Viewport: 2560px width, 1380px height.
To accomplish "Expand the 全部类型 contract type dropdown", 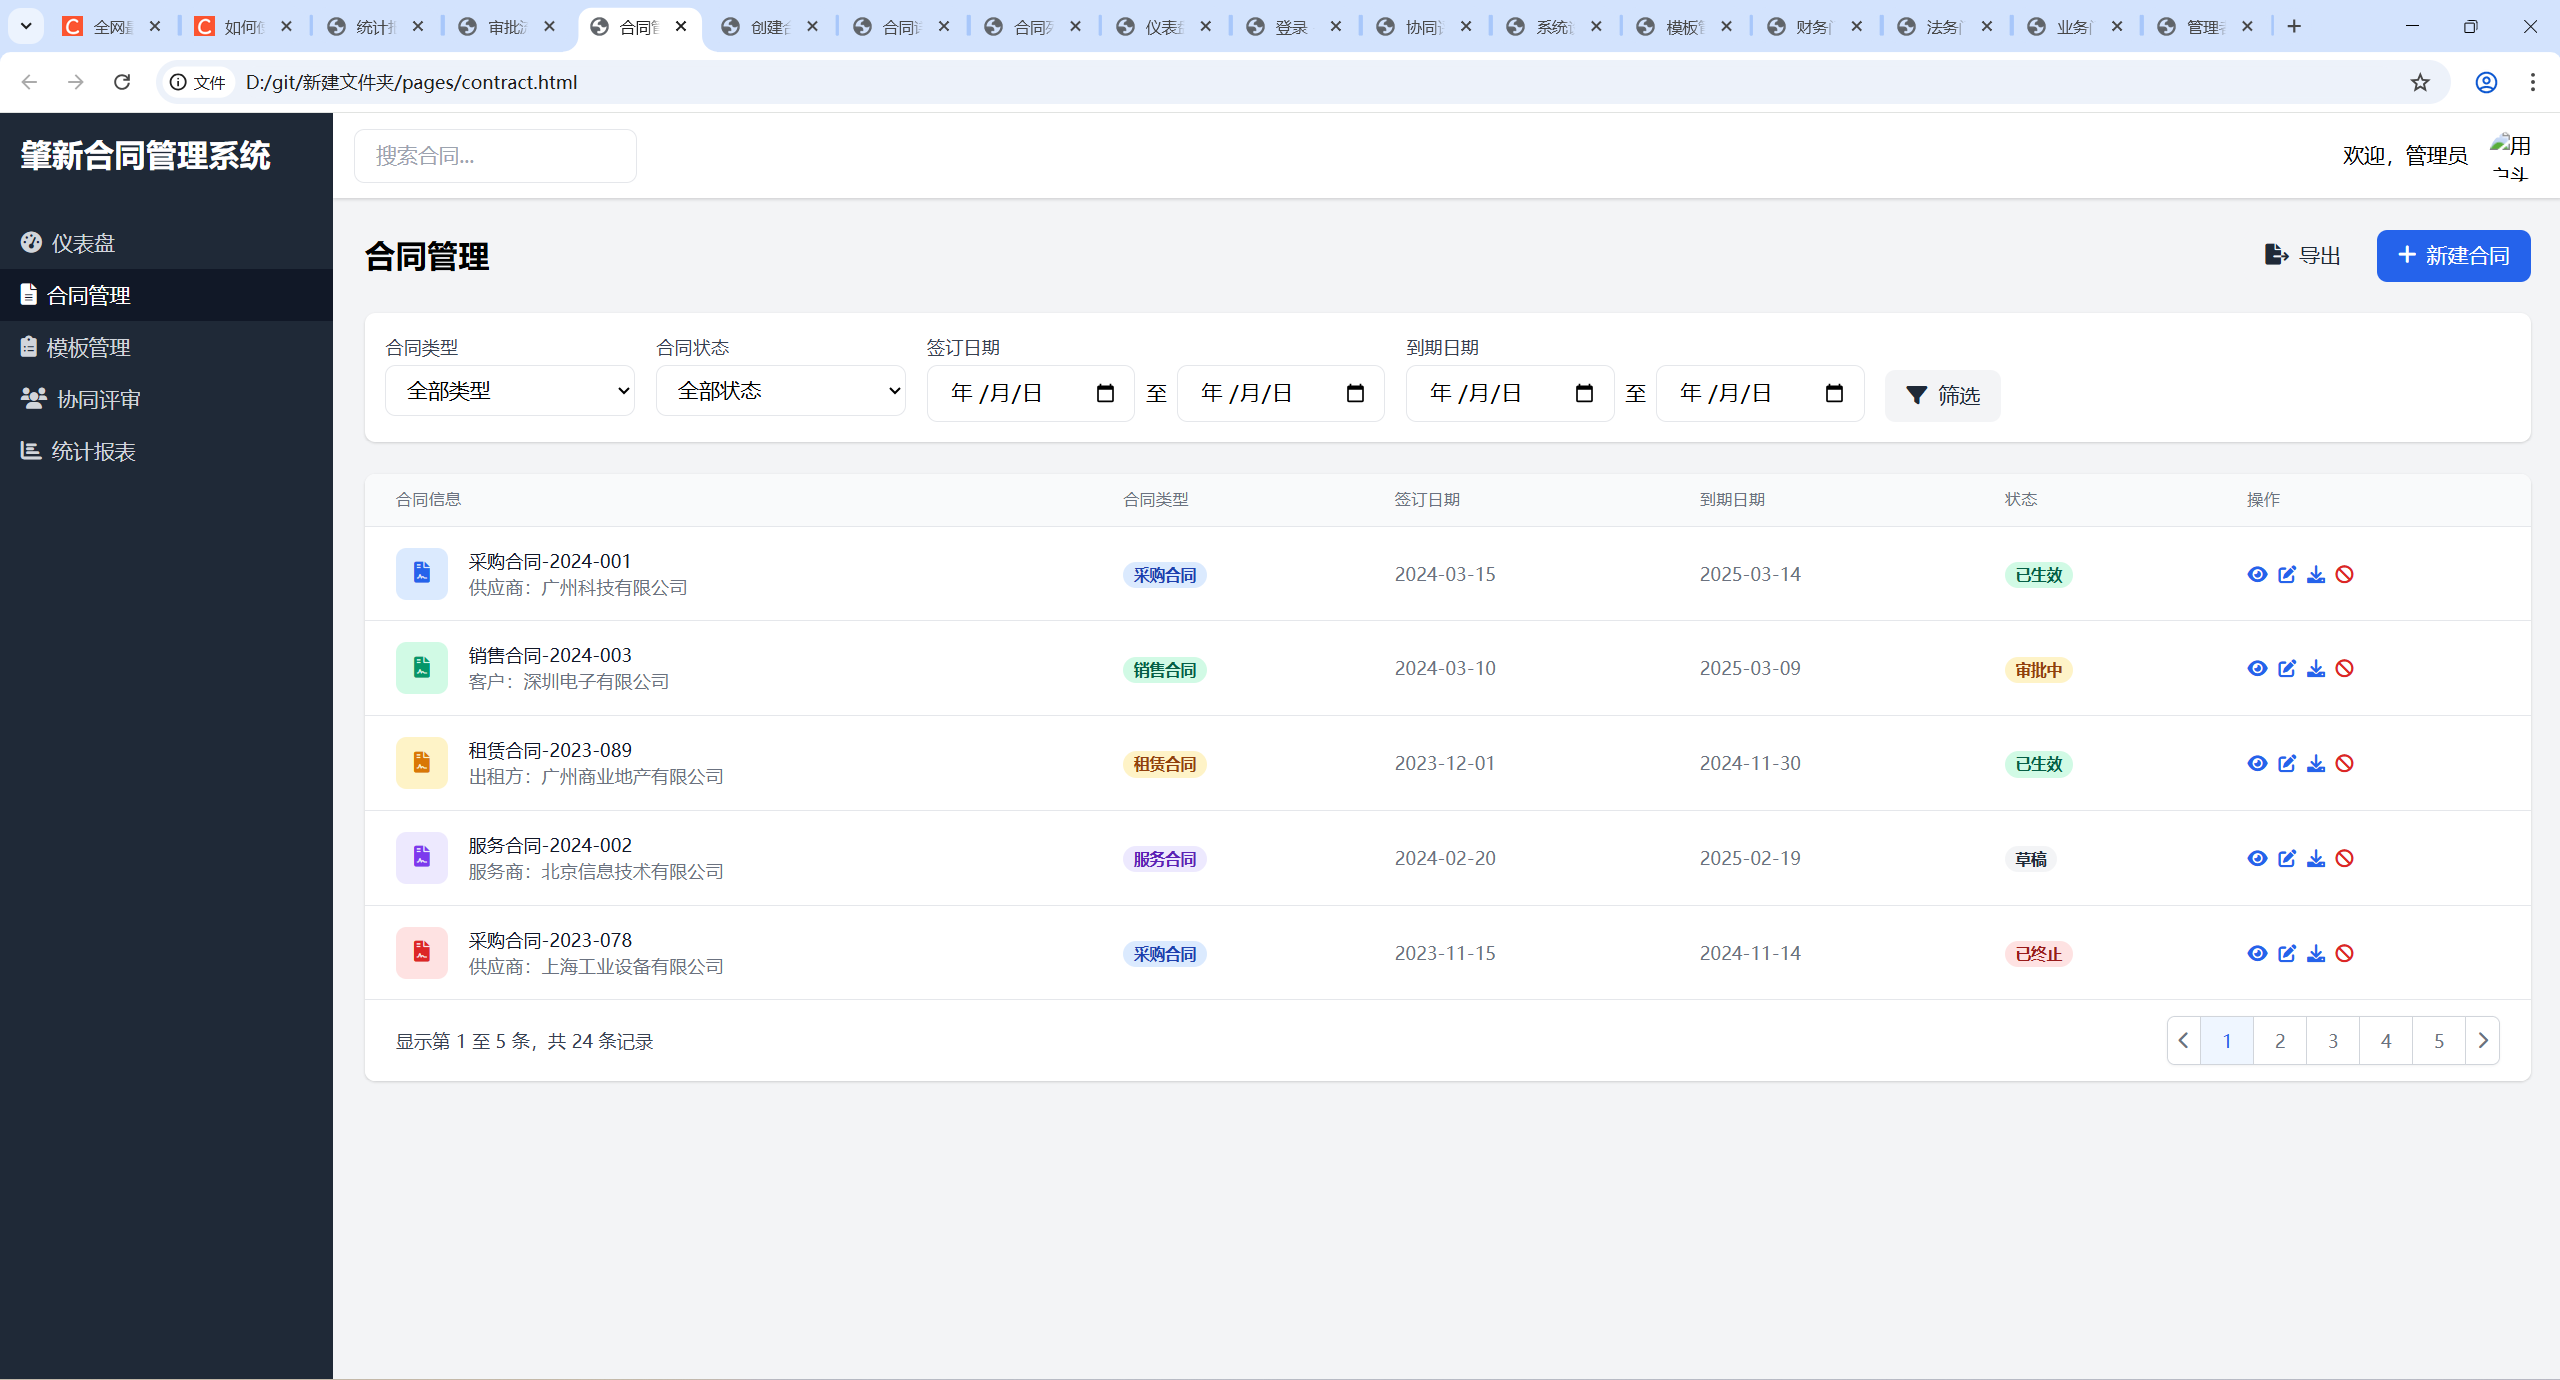I will tap(510, 391).
